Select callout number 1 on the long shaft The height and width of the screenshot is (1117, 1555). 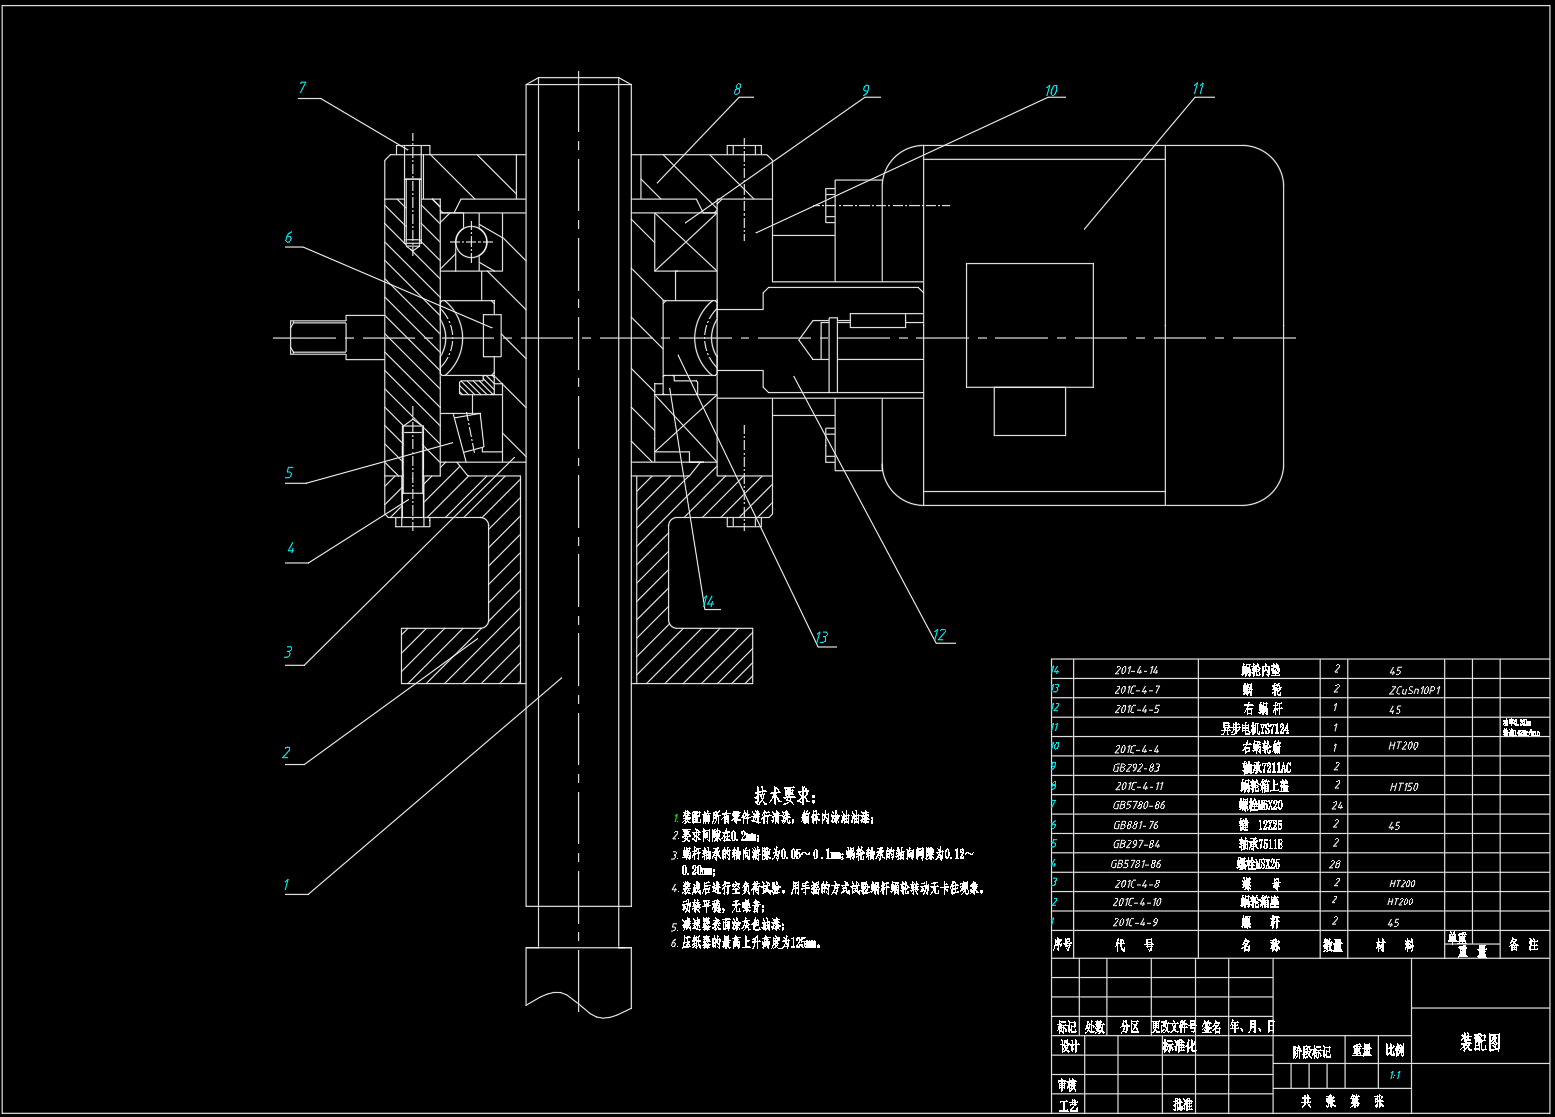point(289,886)
